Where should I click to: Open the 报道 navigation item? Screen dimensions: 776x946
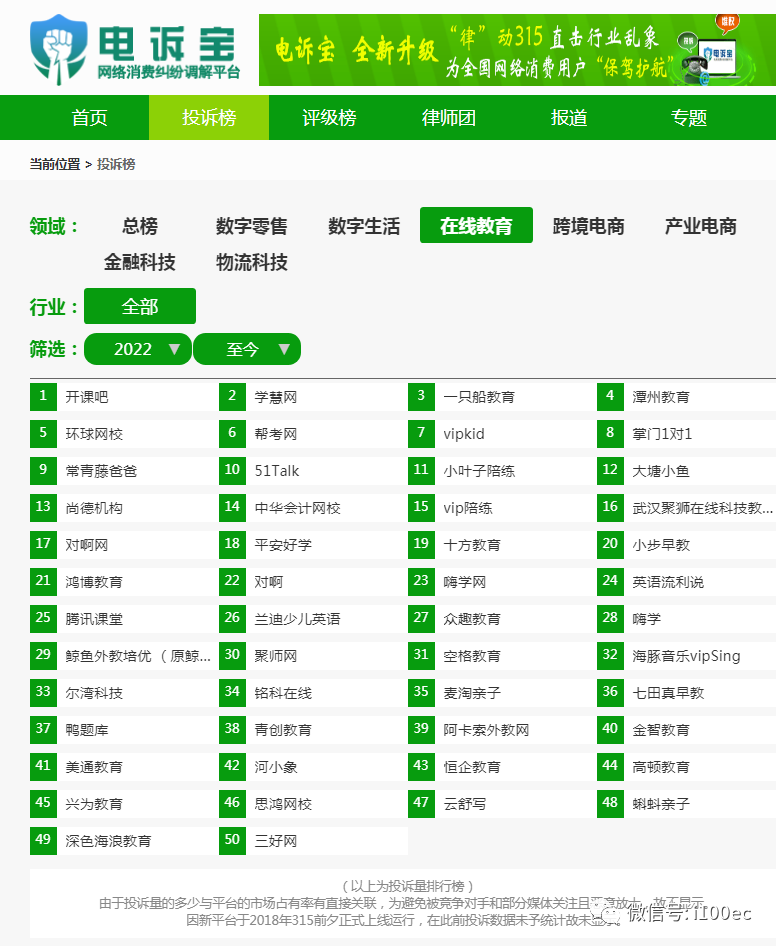568,118
